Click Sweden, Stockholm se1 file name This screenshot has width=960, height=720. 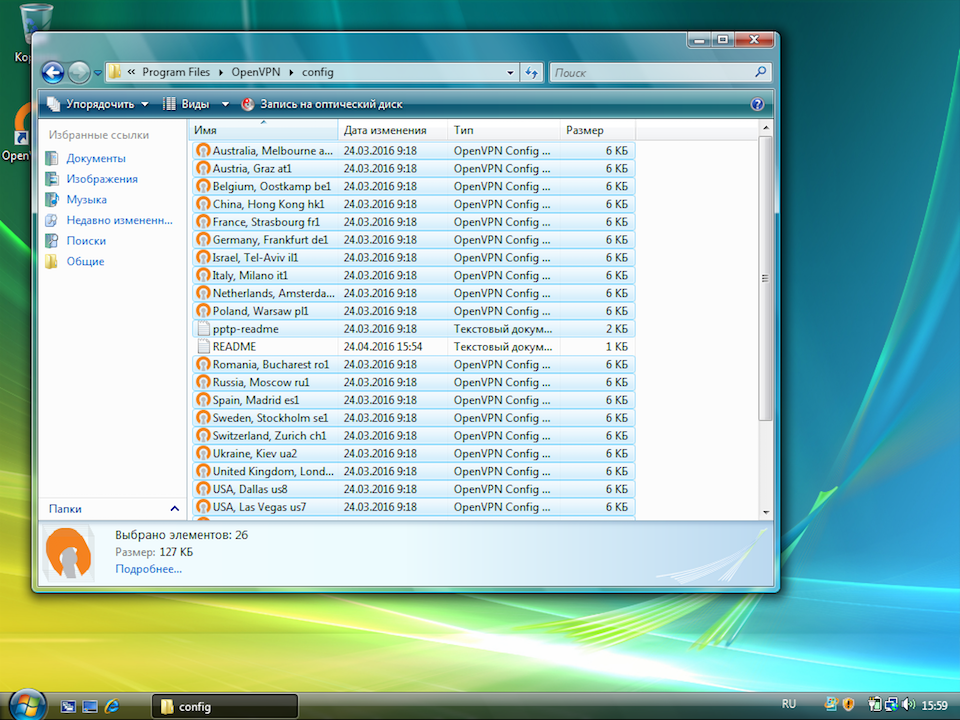point(270,418)
